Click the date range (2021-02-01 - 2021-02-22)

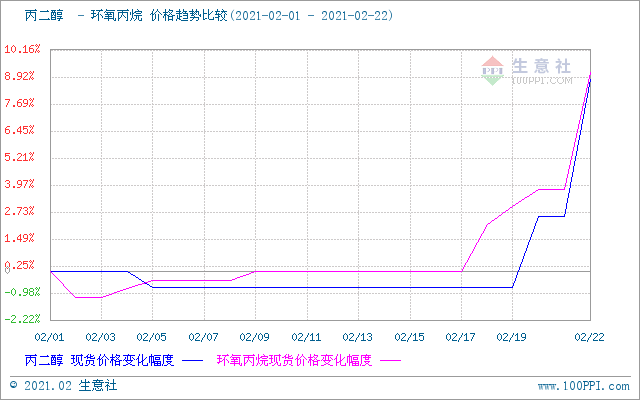[311, 16]
